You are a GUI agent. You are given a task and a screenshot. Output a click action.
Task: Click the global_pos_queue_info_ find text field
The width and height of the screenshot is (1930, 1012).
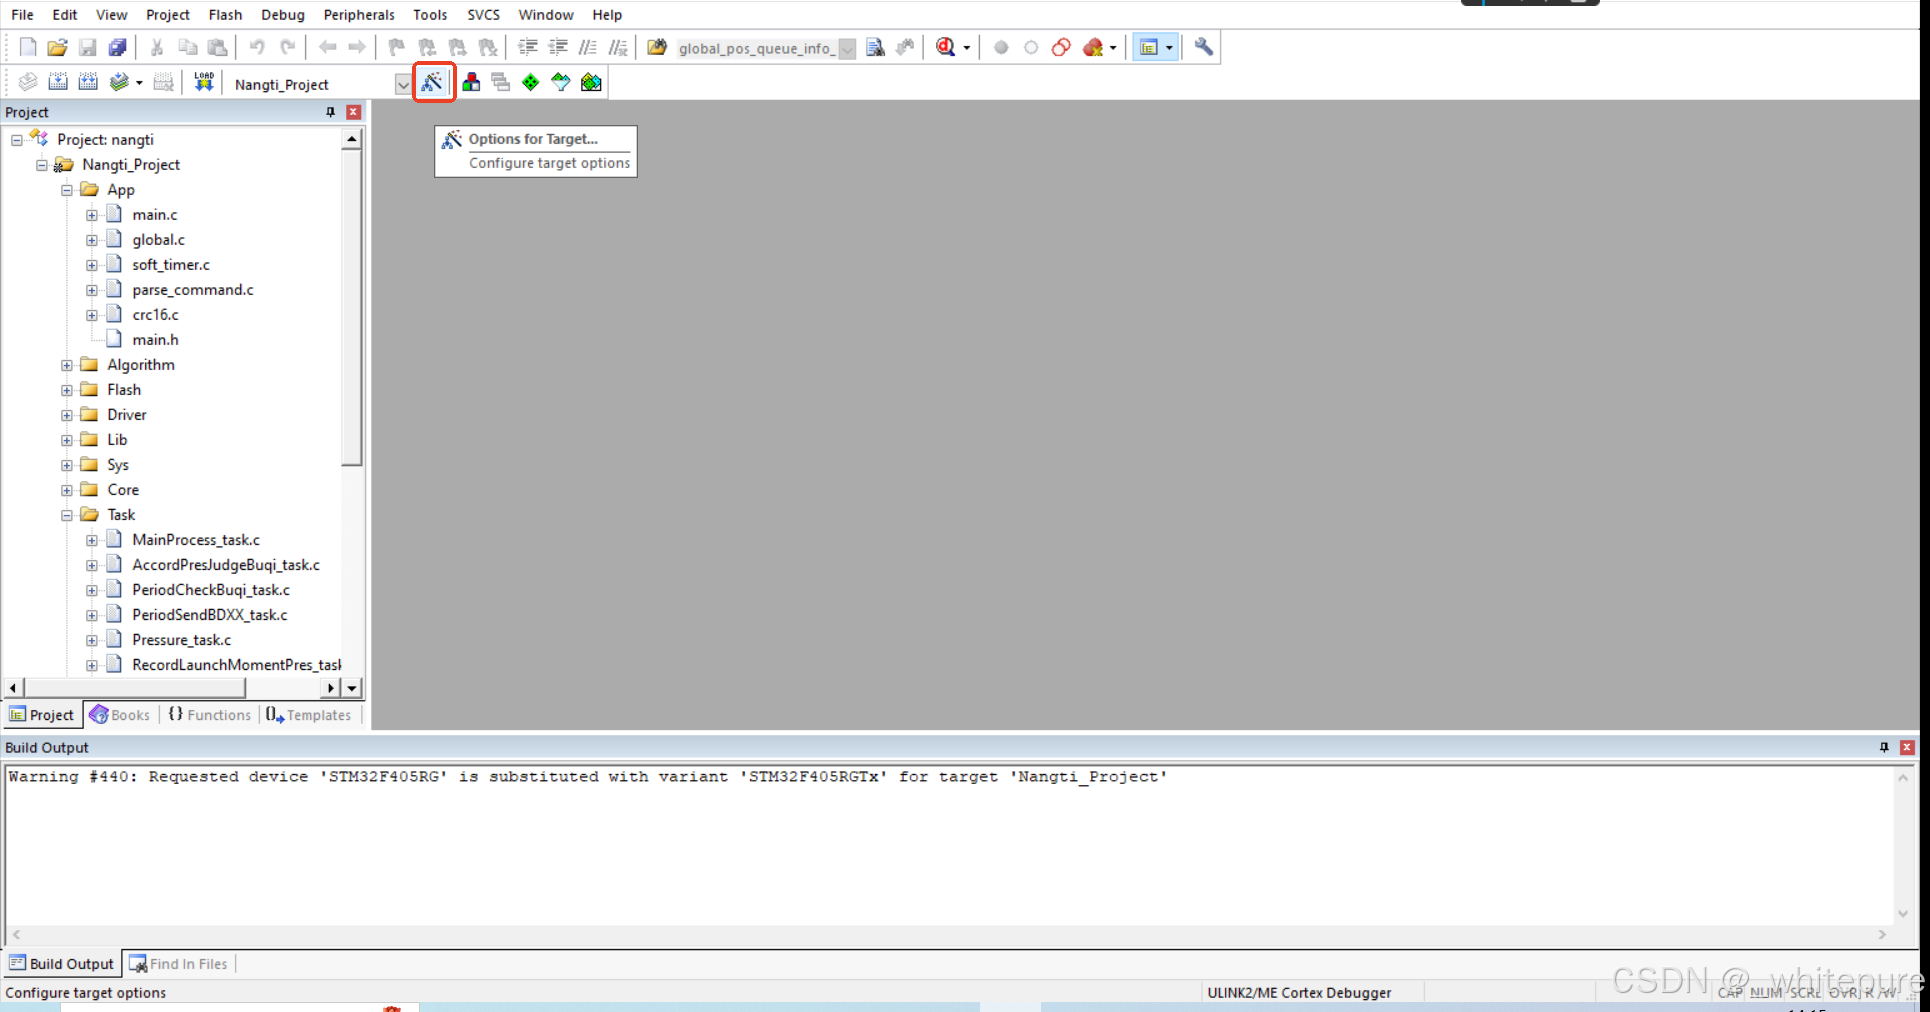tap(756, 48)
